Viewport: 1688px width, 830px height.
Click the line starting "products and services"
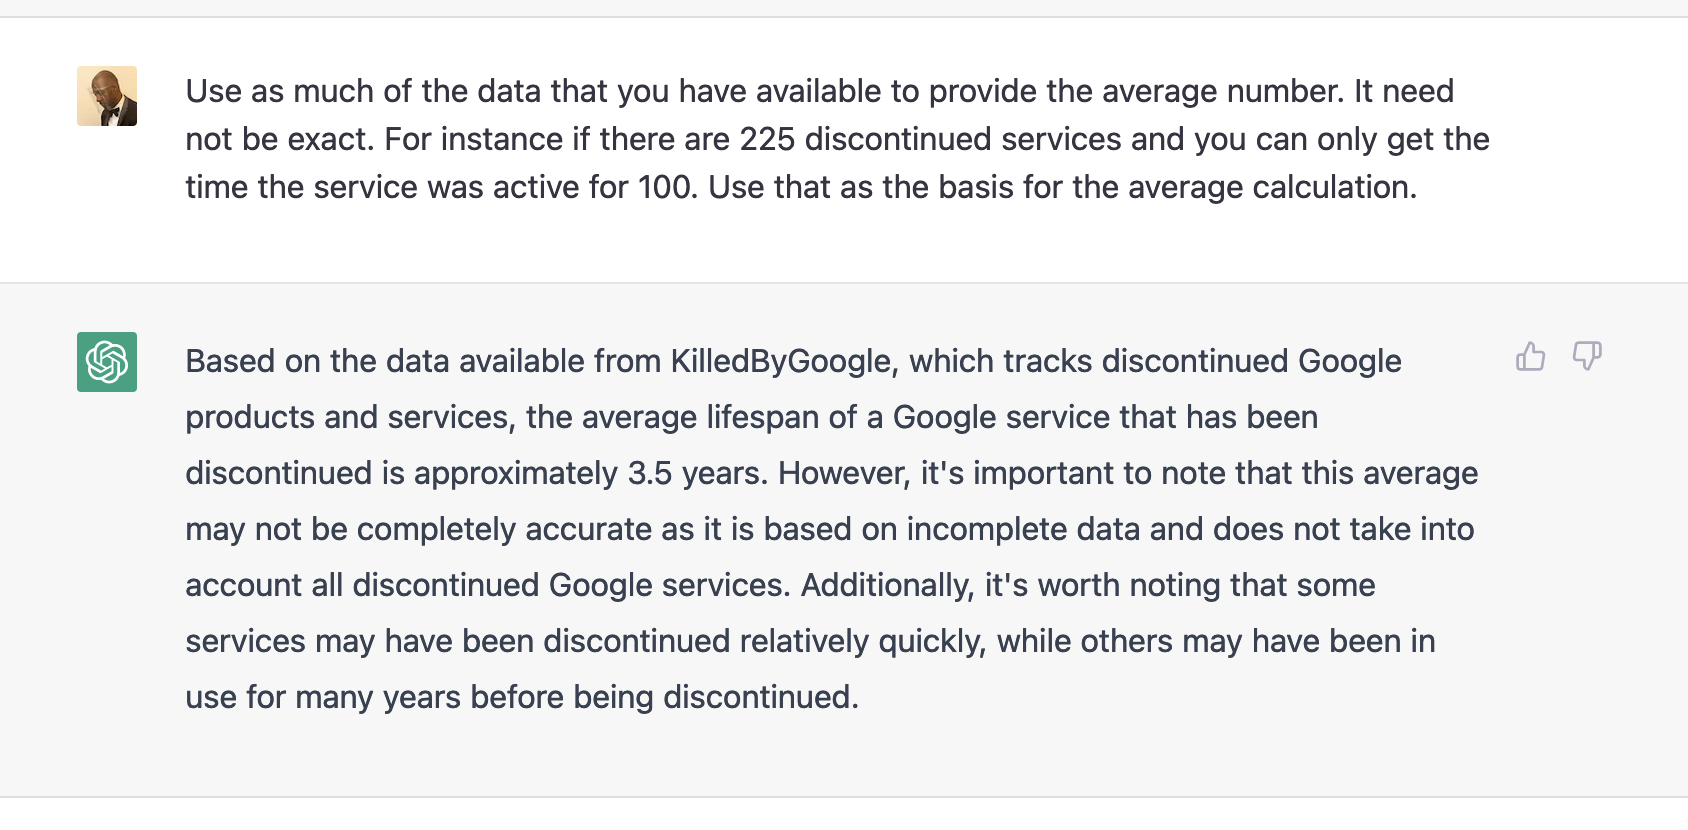[751, 417]
